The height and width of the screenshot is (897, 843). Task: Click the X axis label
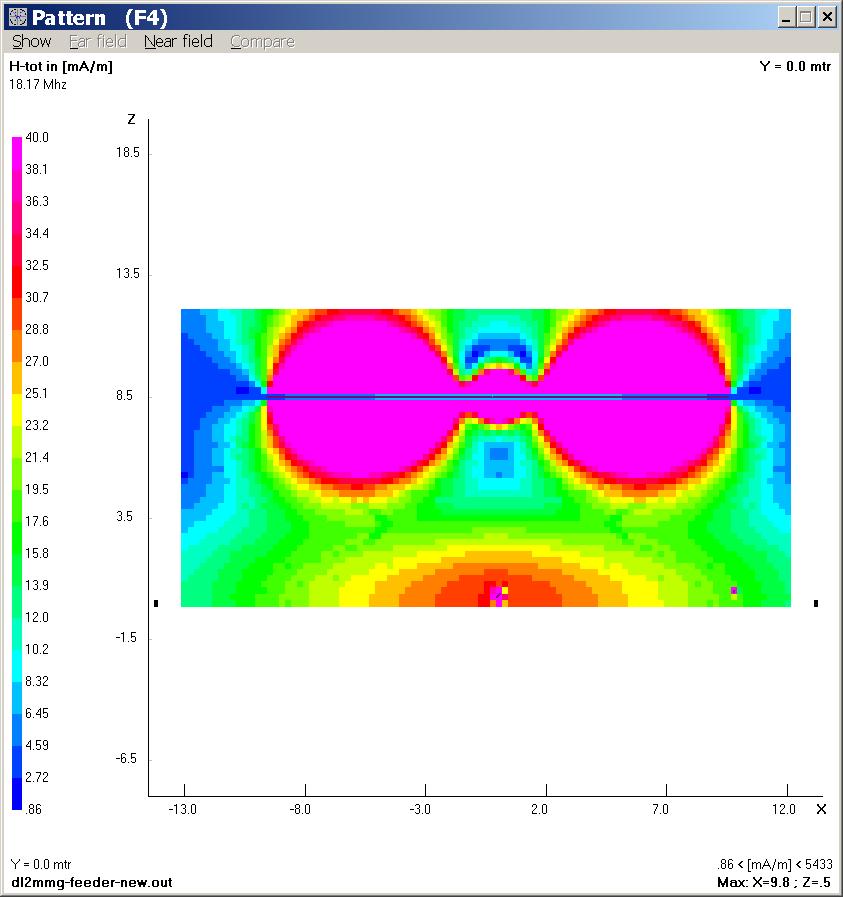click(x=821, y=809)
